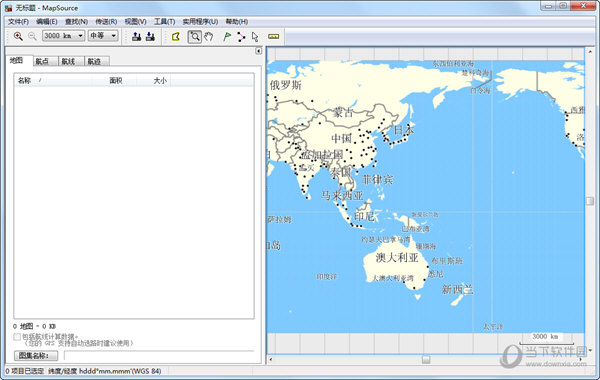This screenshot has width=600, height=380.
Task: Switch to the 航迹 tab
Action: 97,61
